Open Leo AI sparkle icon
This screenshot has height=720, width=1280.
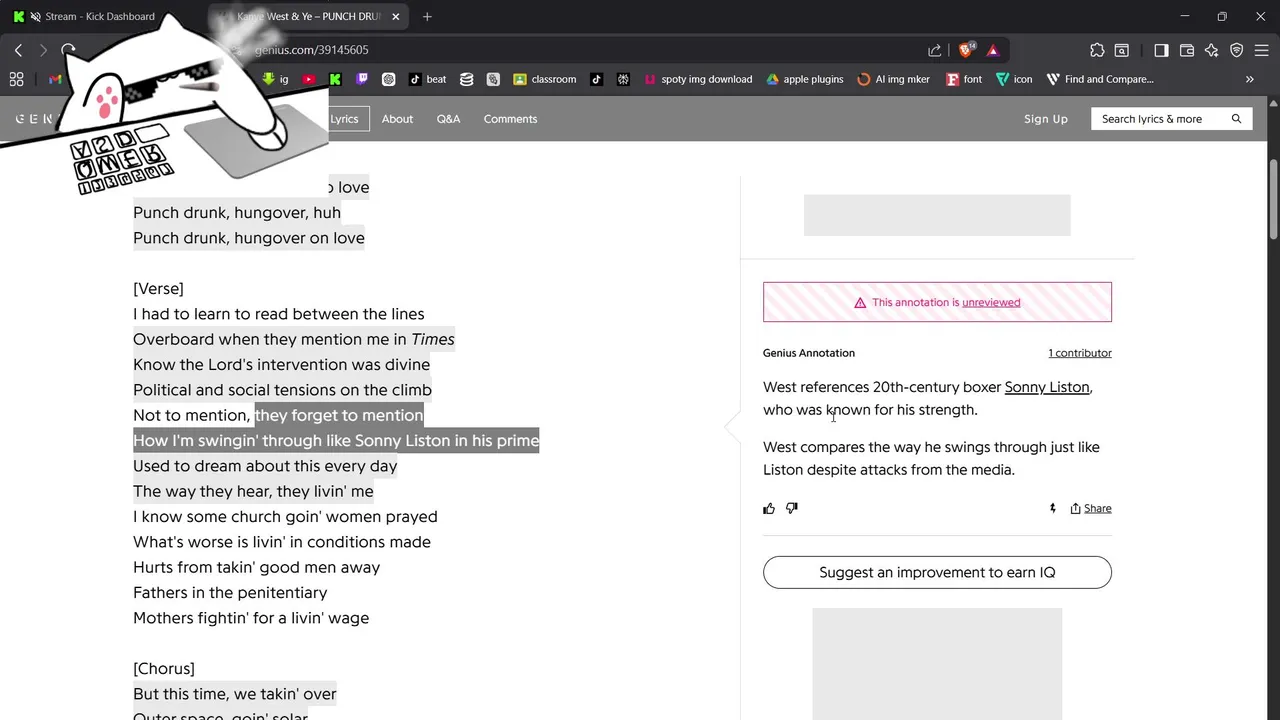click(x=1212, y=50)
